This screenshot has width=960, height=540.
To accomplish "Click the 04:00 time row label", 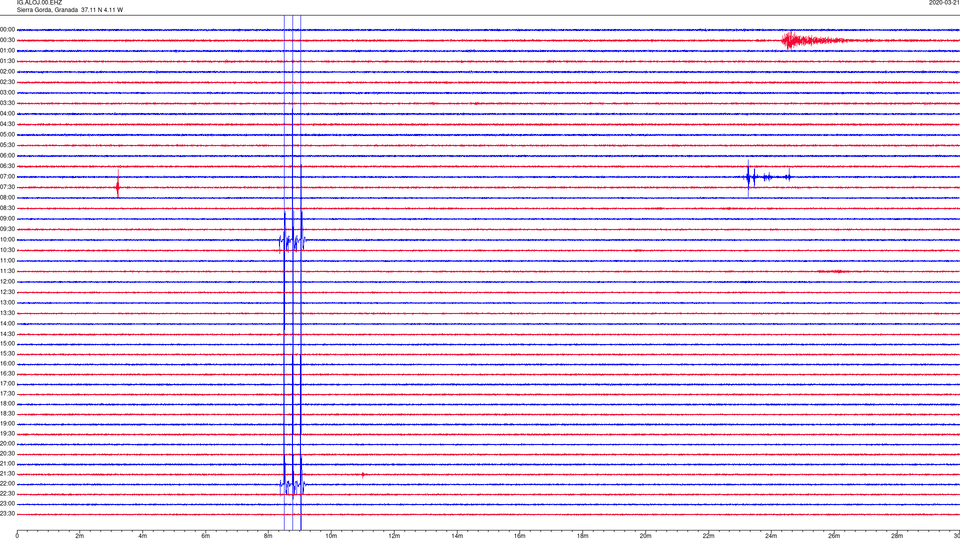I will click(7, 113).
